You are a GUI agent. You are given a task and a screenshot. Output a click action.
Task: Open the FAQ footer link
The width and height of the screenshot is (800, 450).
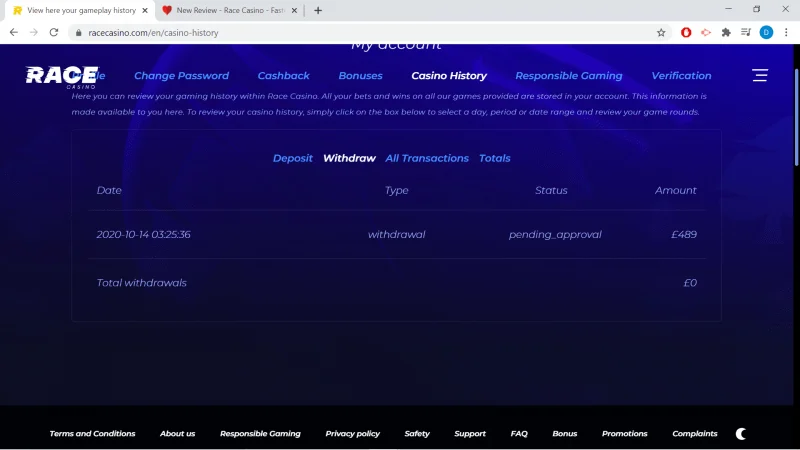(x=519, y=434)
